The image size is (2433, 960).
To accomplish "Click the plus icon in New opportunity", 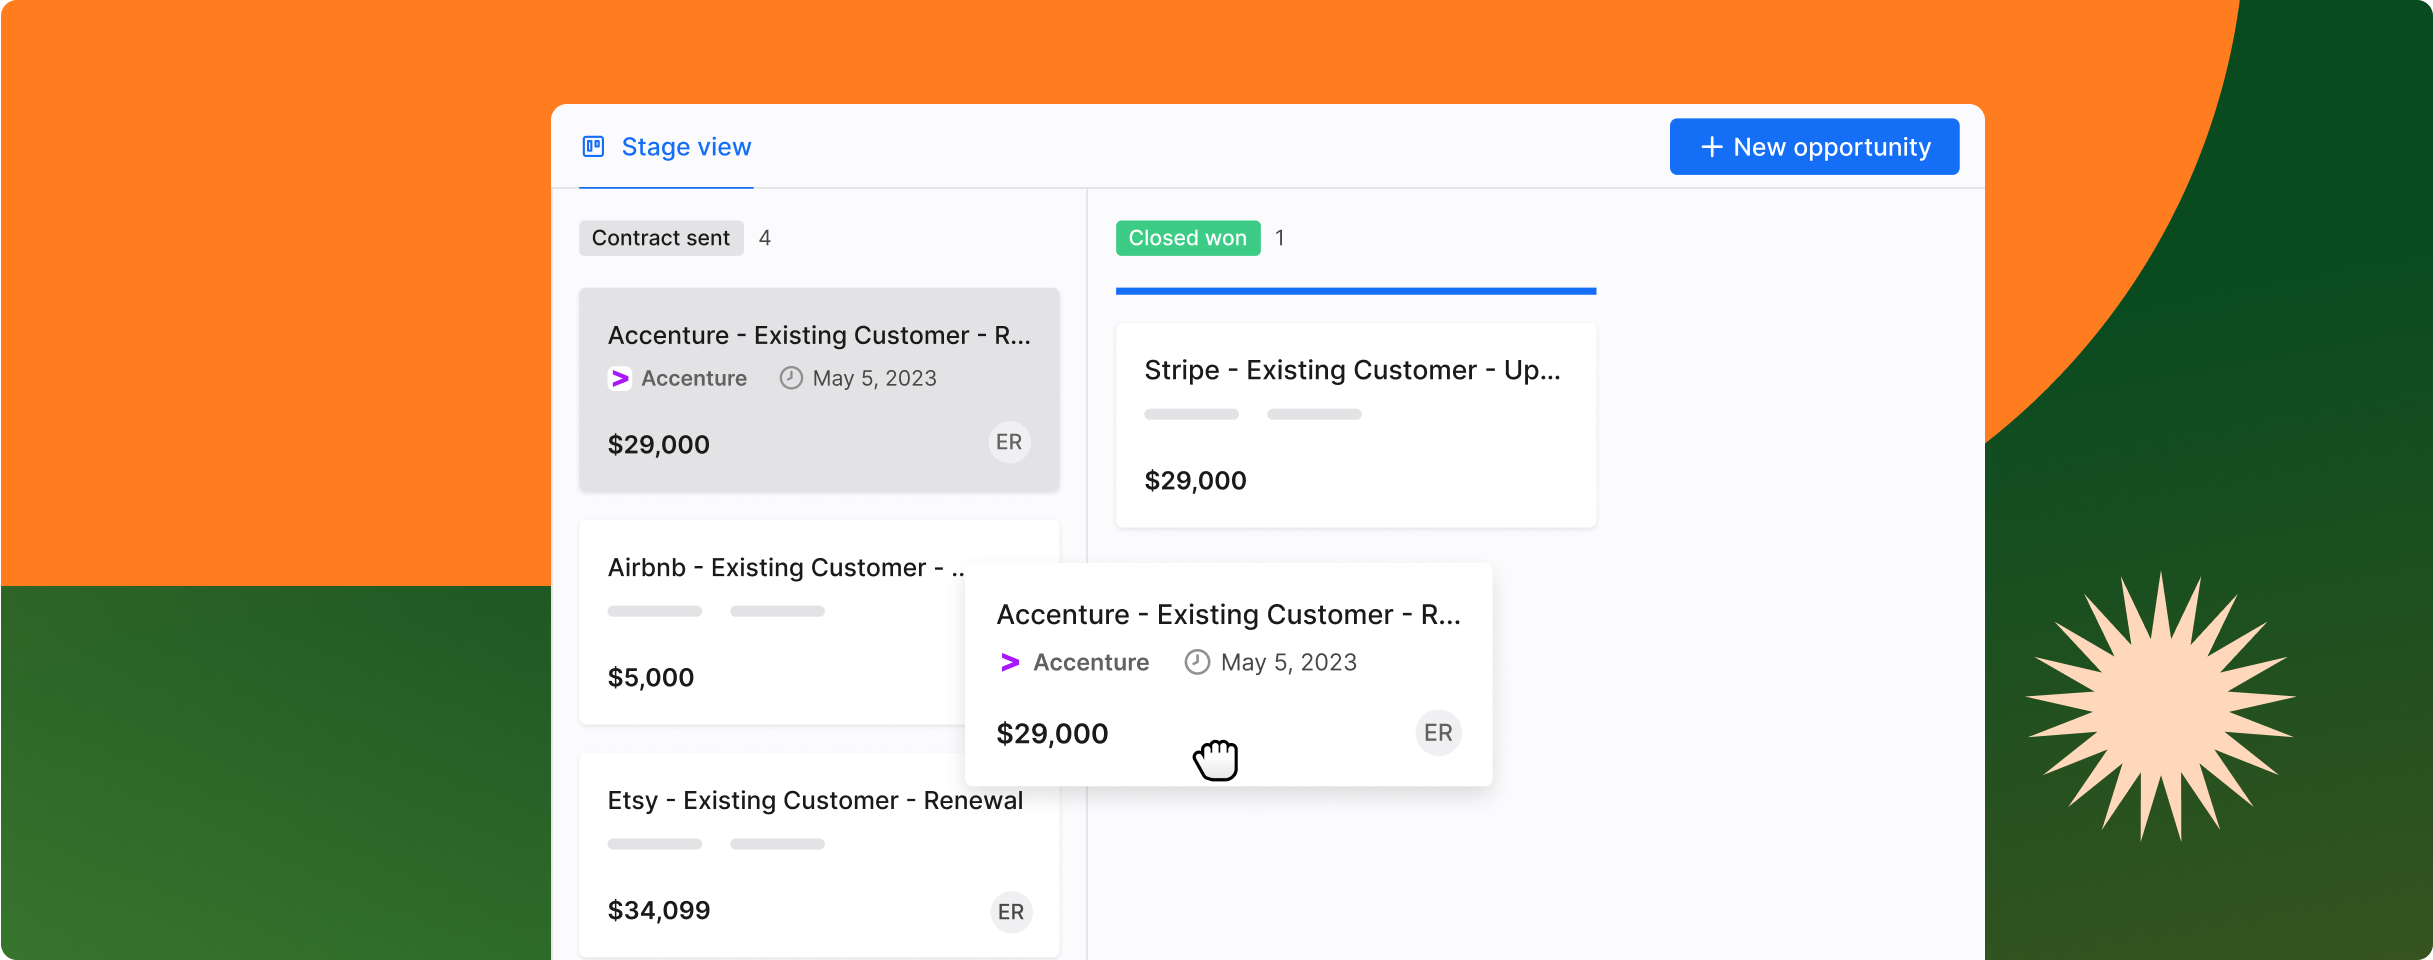I will [1711, 147].
